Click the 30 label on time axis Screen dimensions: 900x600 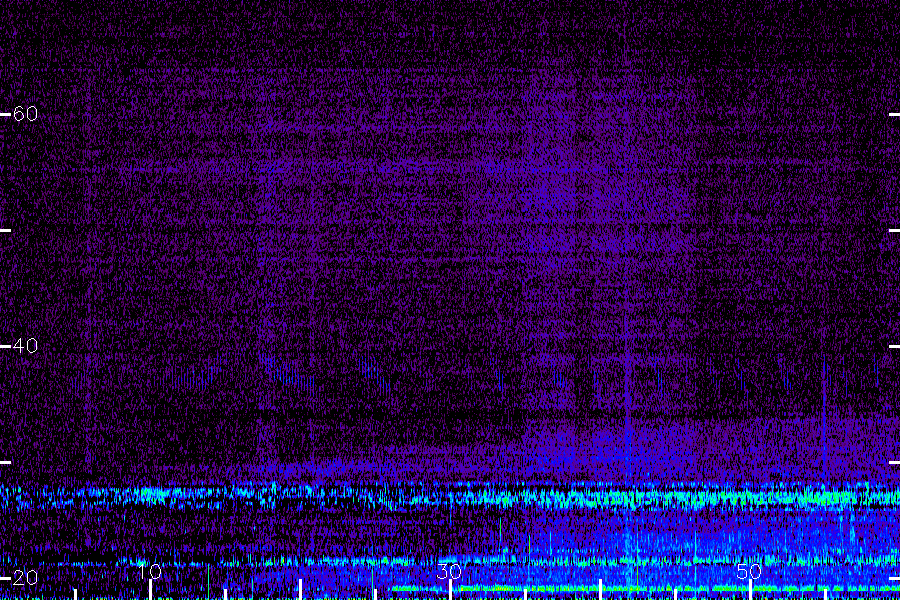tap(449, 572)
